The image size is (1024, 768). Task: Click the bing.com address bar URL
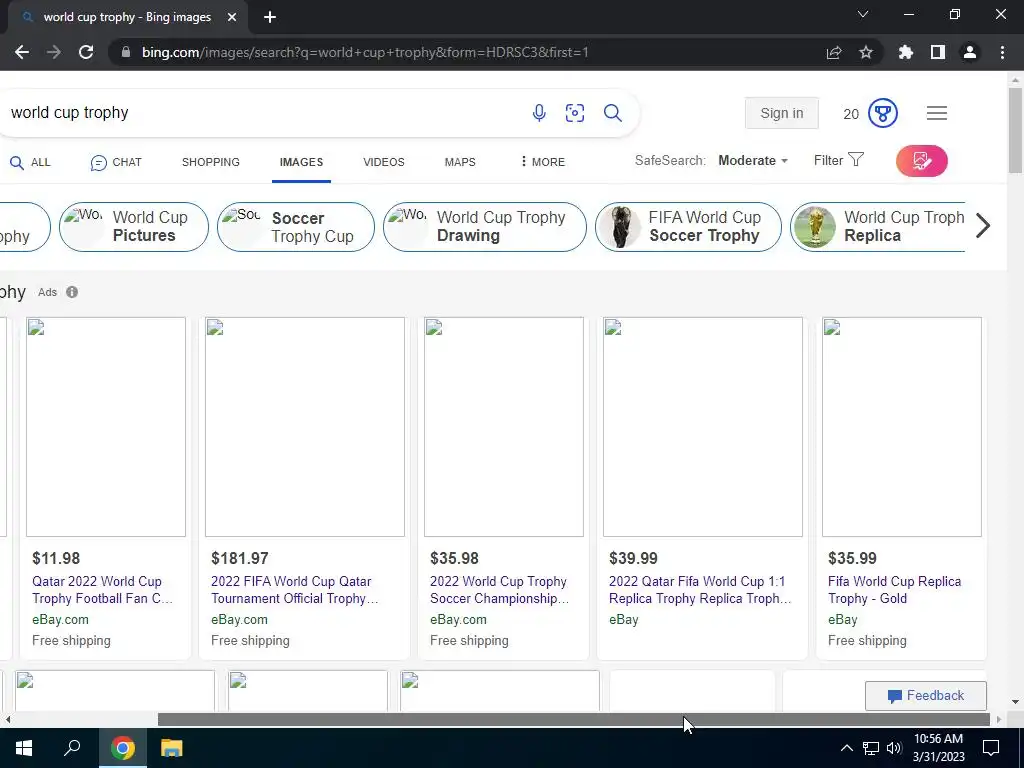365,52
